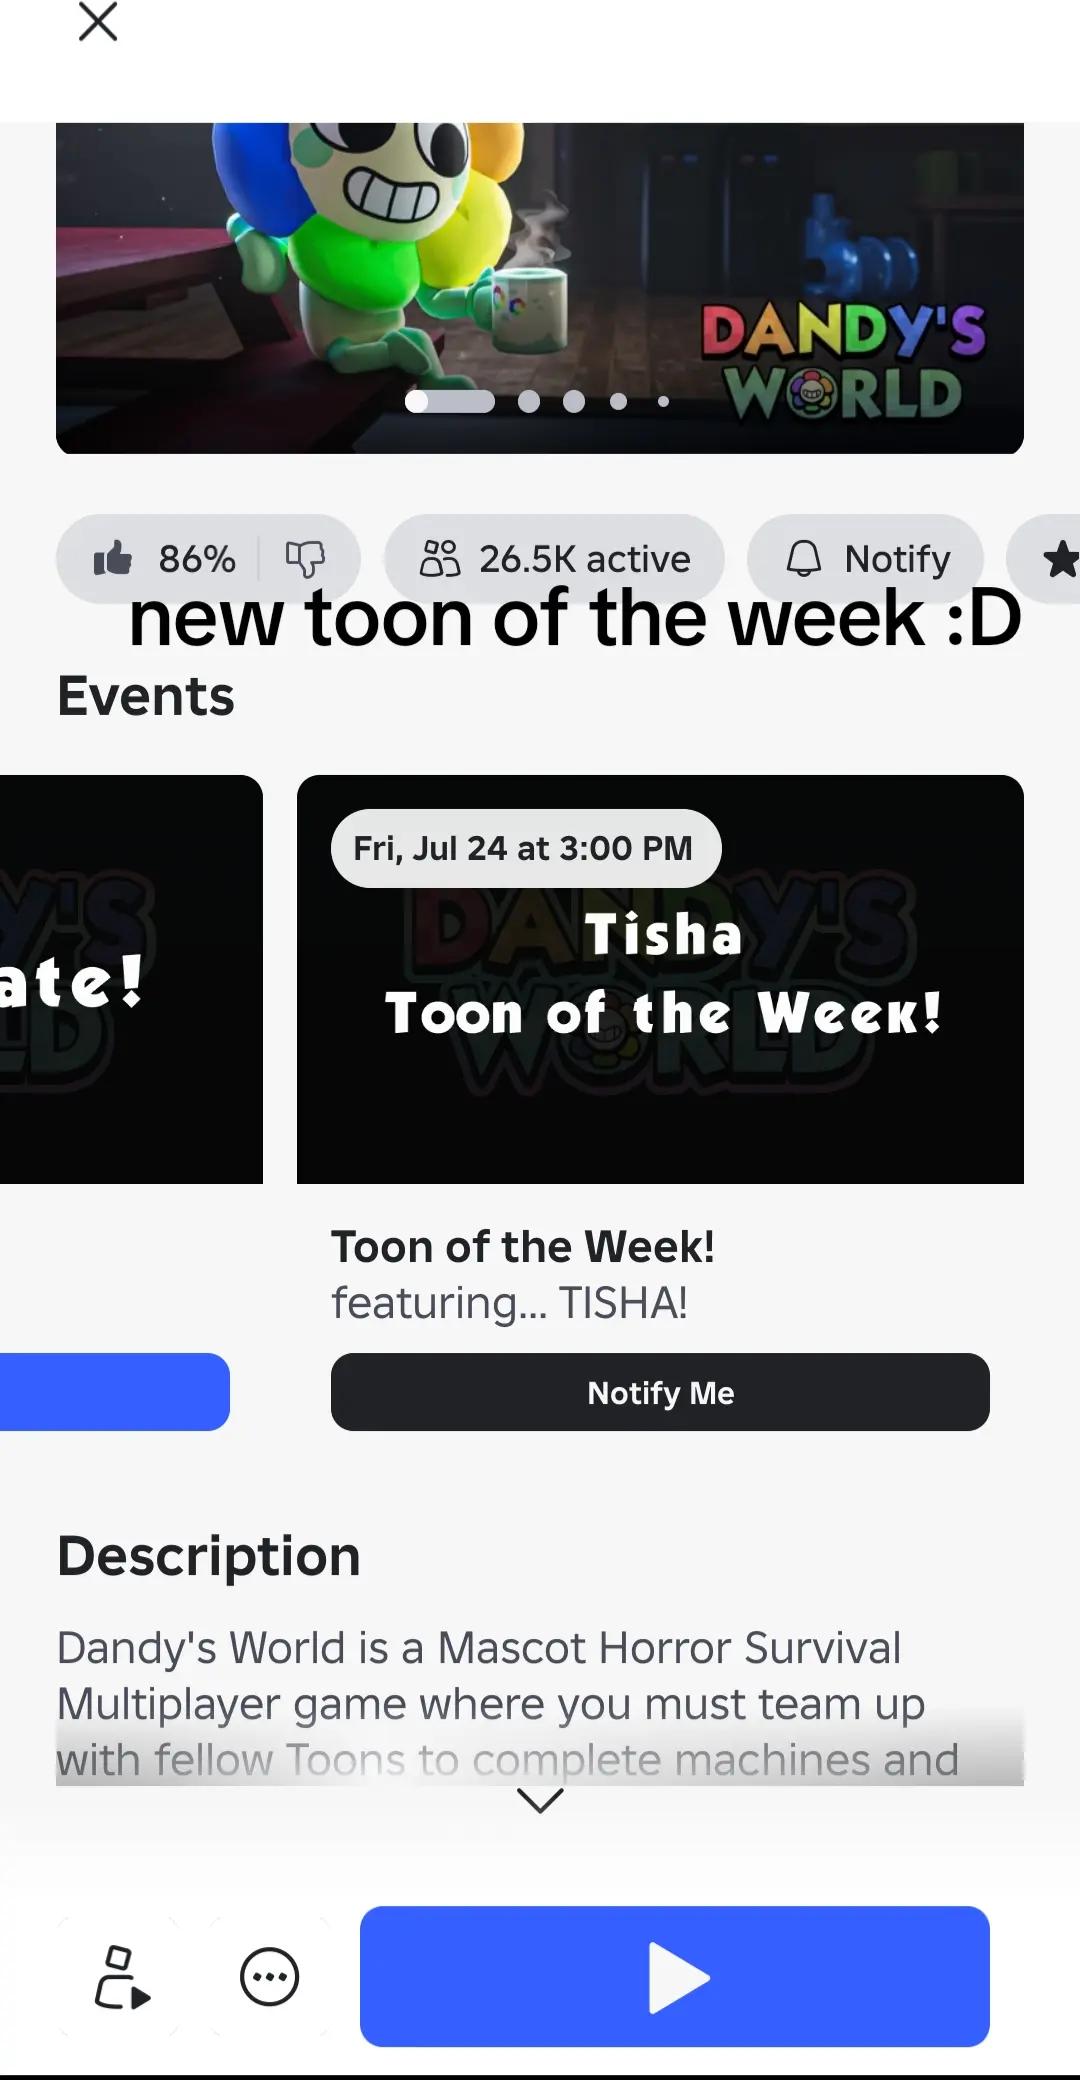Open Tisha Toon of the Week thumbnail
The height and width of the screenshot is (2080, 1080).
click(x=660, y=980)
